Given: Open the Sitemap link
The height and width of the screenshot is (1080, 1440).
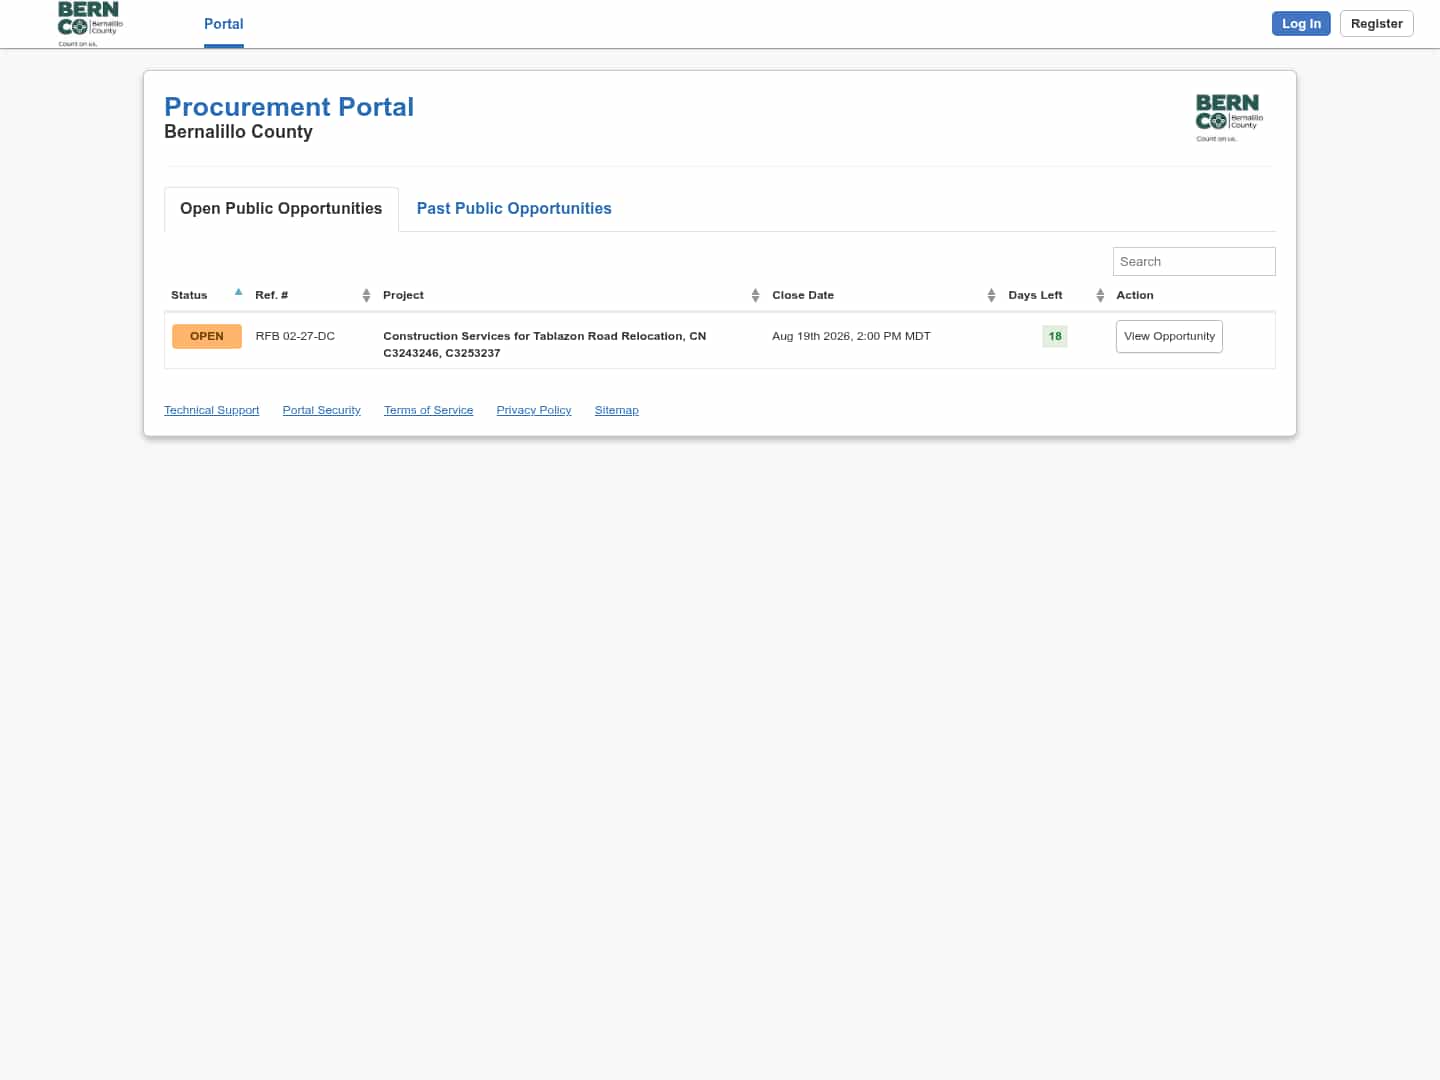Looking at the screenshot, I should 616,410.
